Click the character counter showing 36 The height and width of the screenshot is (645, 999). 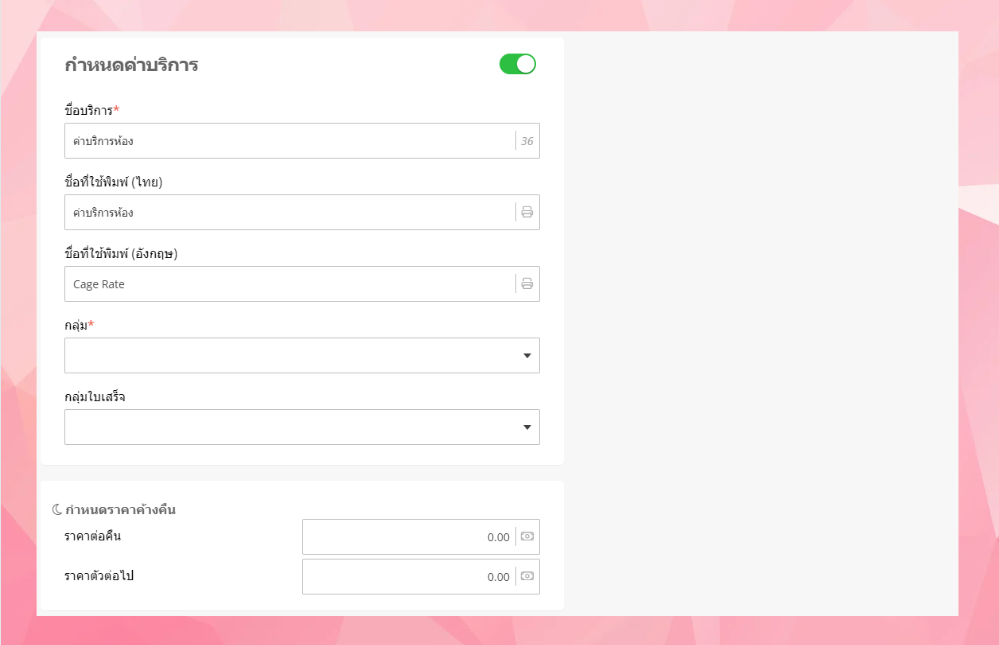[527, 141]
